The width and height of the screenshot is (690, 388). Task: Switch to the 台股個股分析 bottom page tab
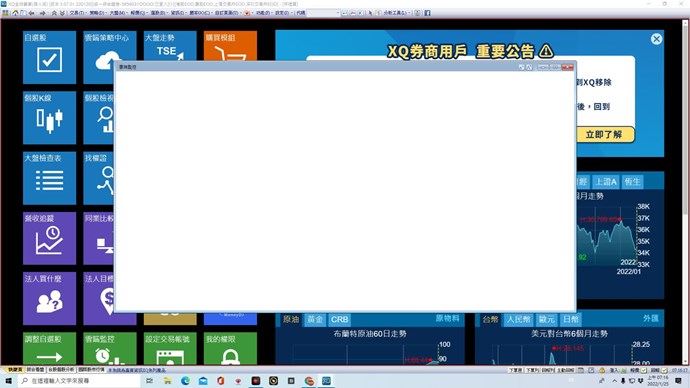click(x=61, y=370)
